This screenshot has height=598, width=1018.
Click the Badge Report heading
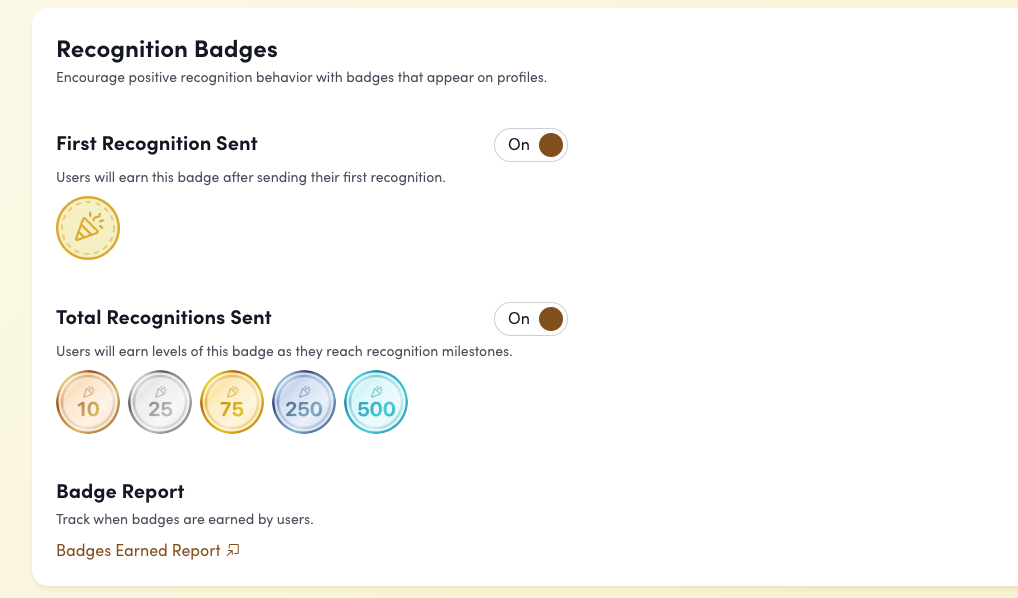point(119,491)
